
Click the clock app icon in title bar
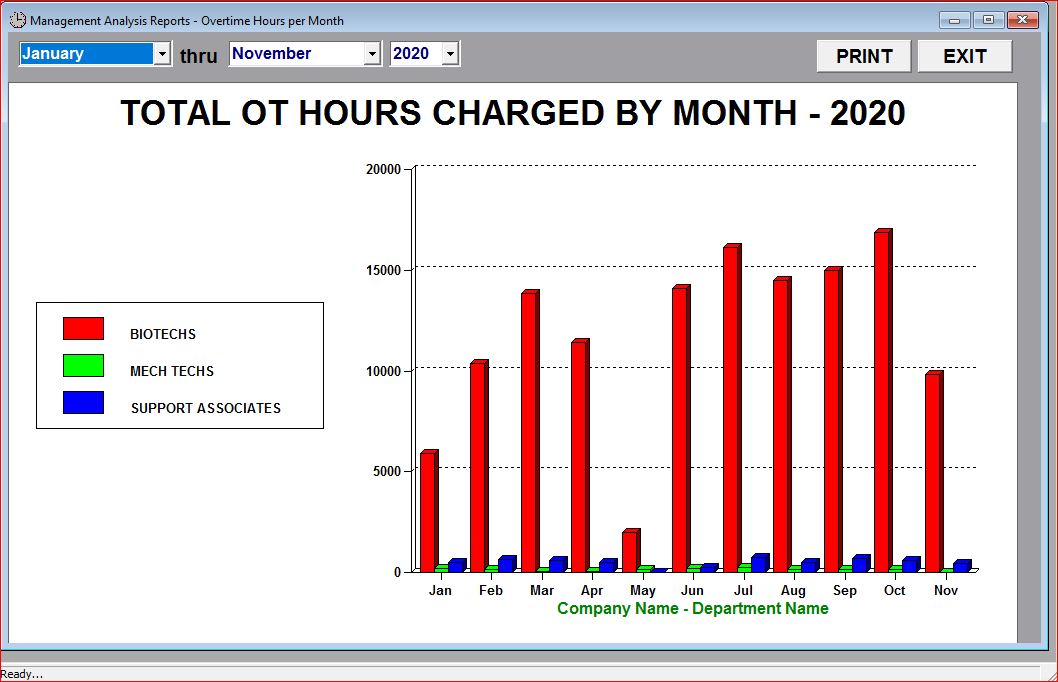(x=17, y=20)
